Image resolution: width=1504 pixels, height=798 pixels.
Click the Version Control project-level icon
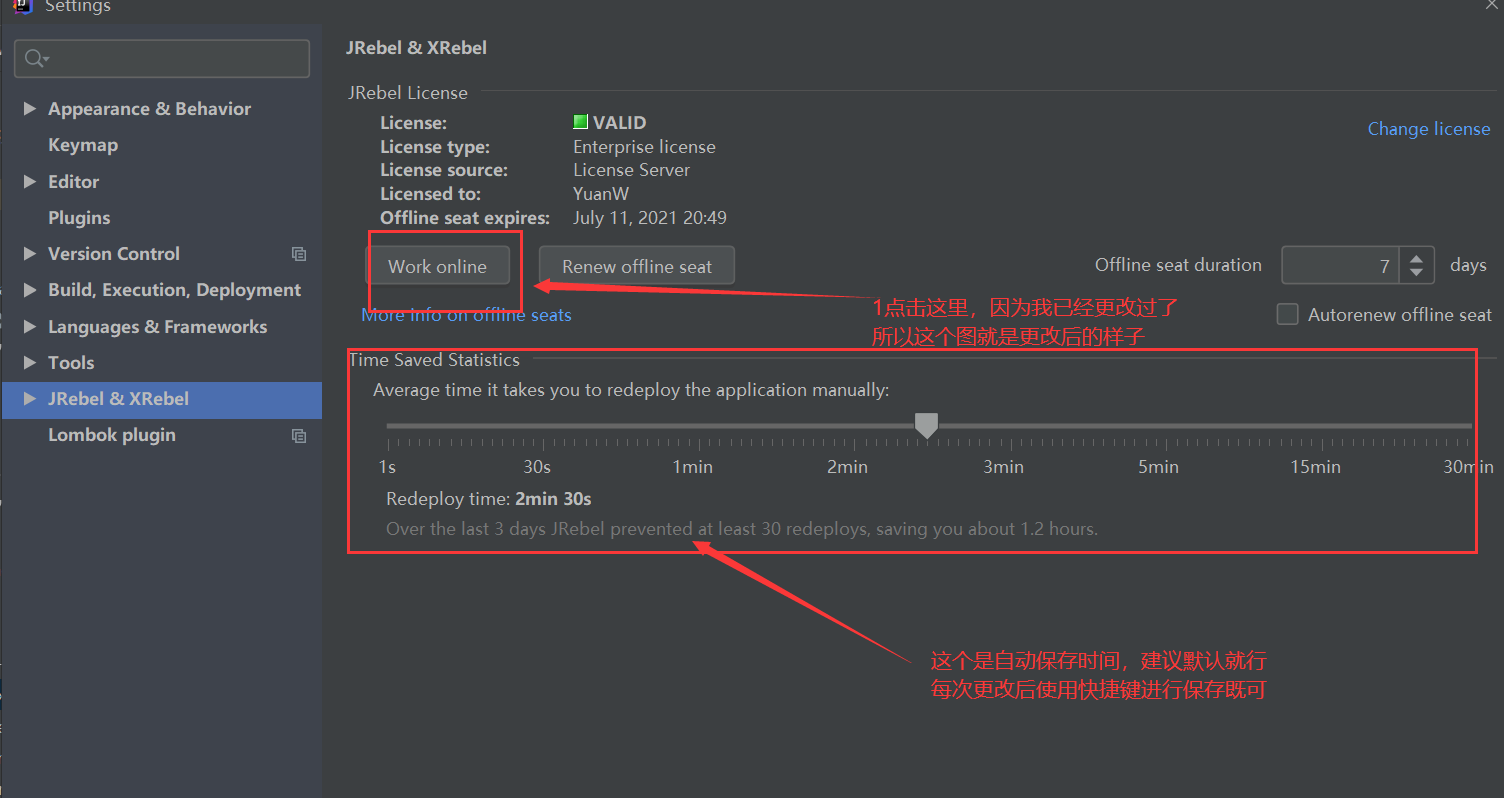tap(299, 254)
